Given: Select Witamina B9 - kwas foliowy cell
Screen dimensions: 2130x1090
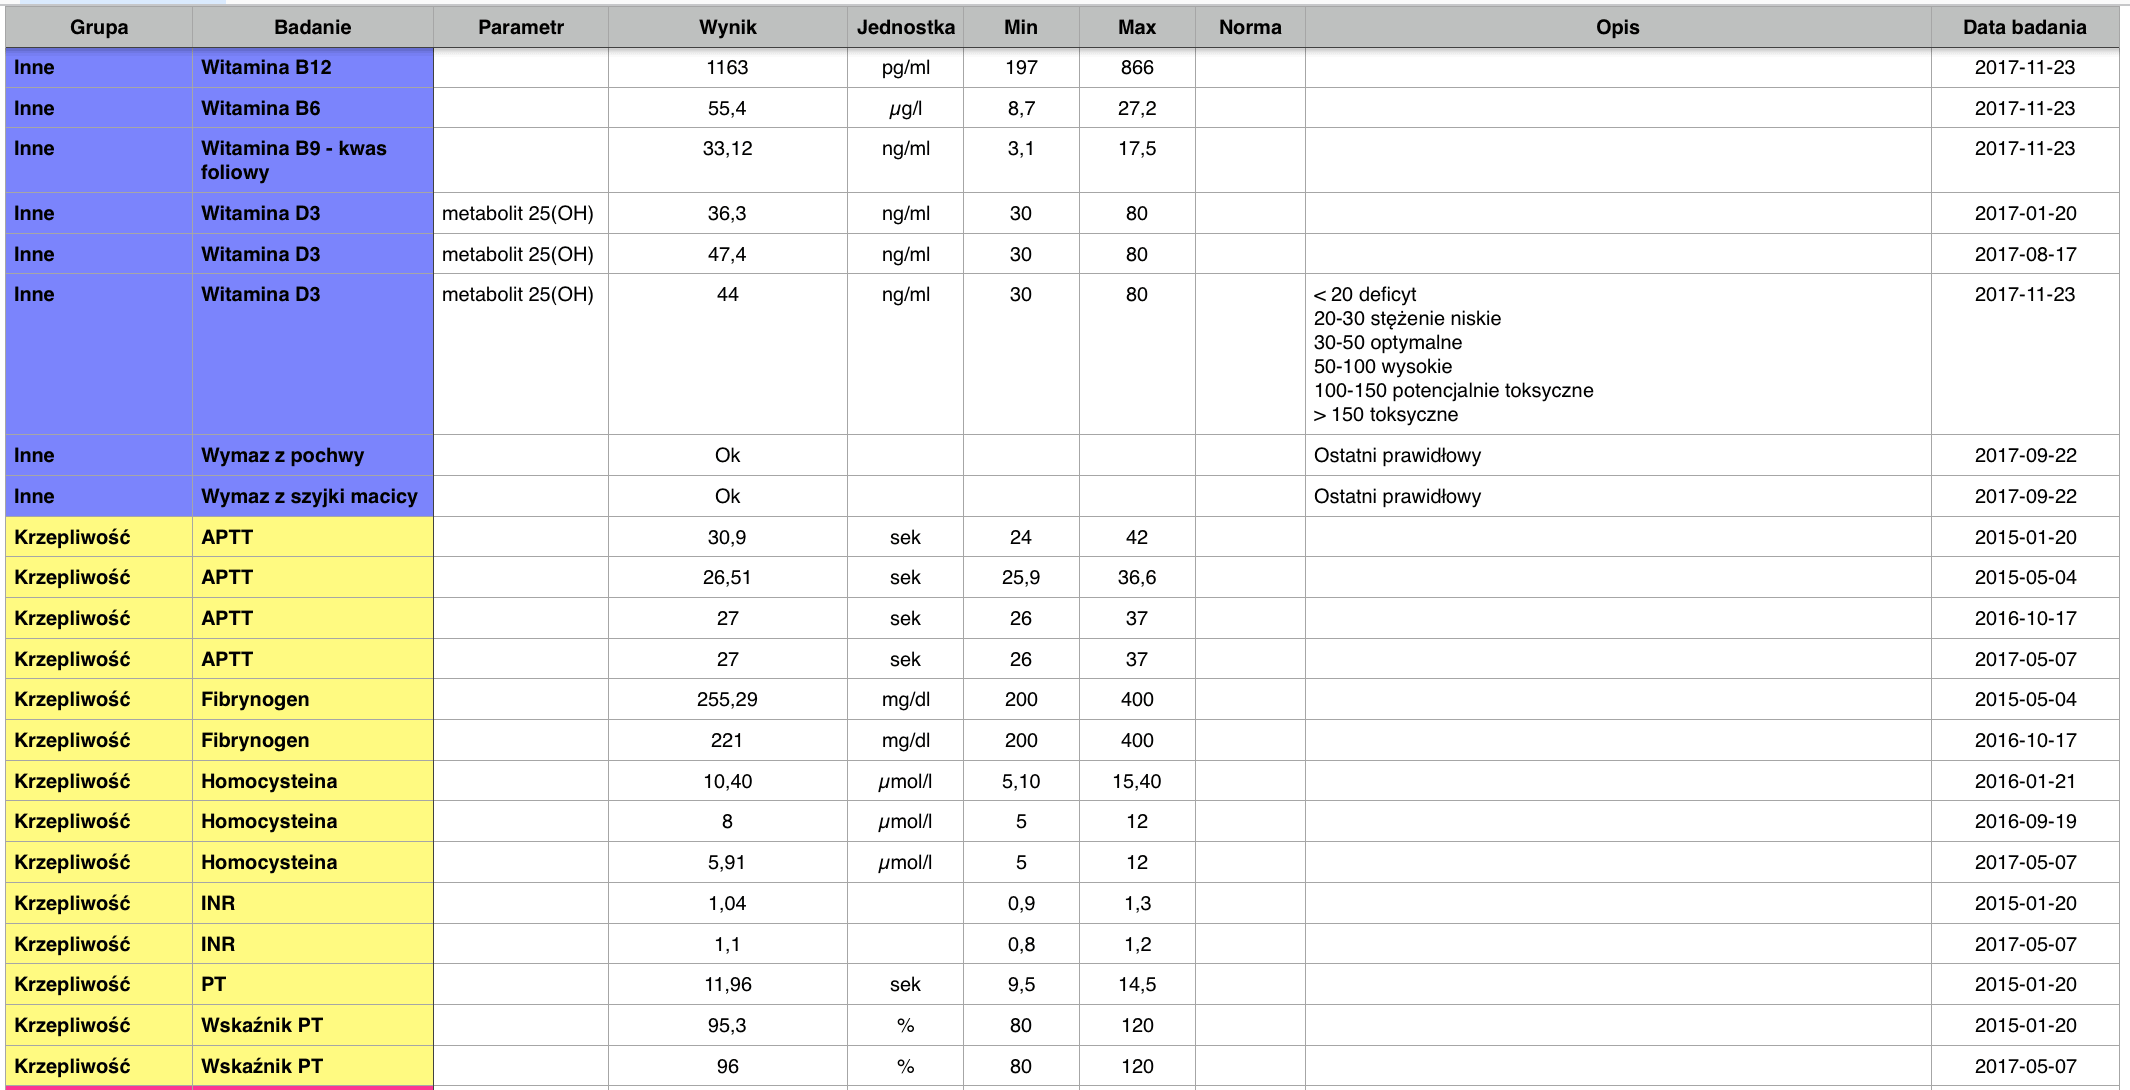Looking at the screenshot, I should [x=313, y=160].
